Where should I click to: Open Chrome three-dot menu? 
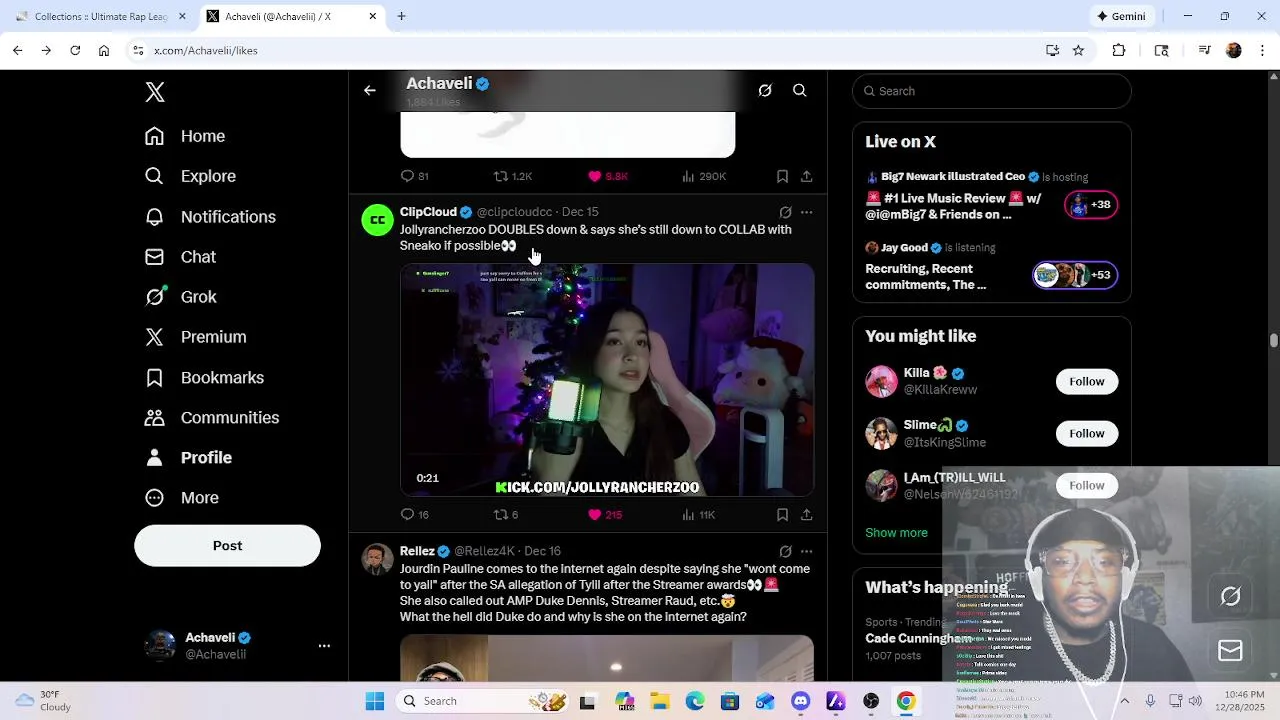1261,50
